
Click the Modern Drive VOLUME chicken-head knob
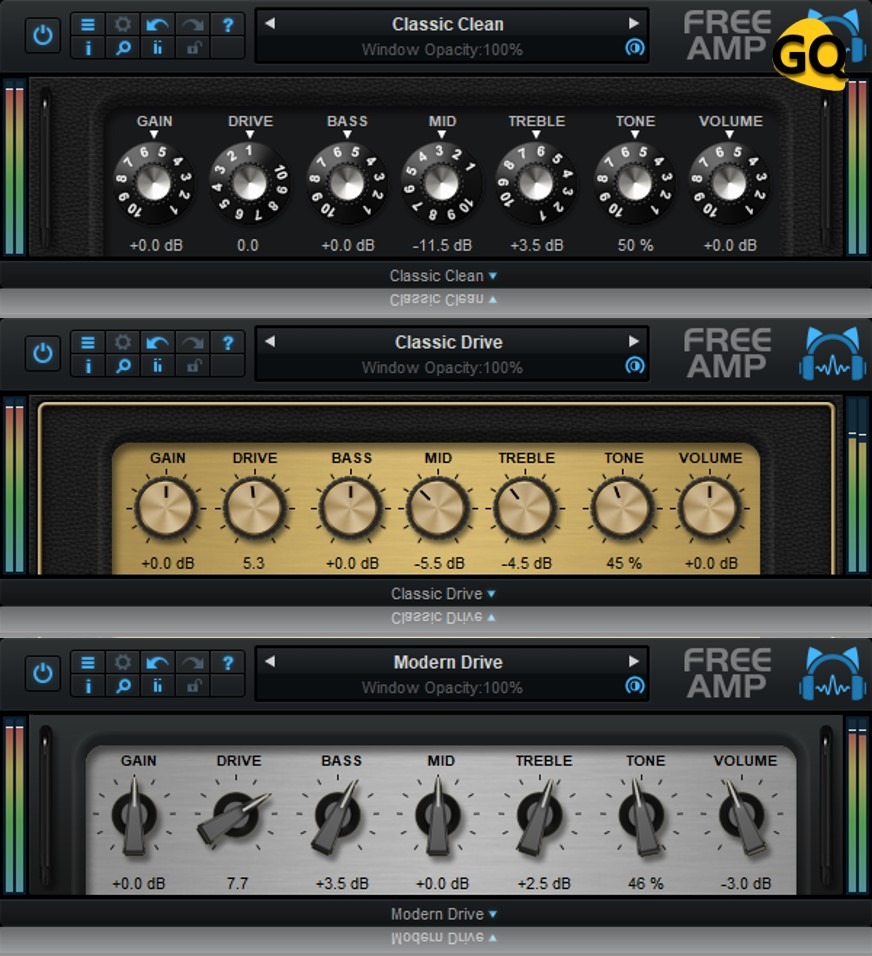[742, 815]
